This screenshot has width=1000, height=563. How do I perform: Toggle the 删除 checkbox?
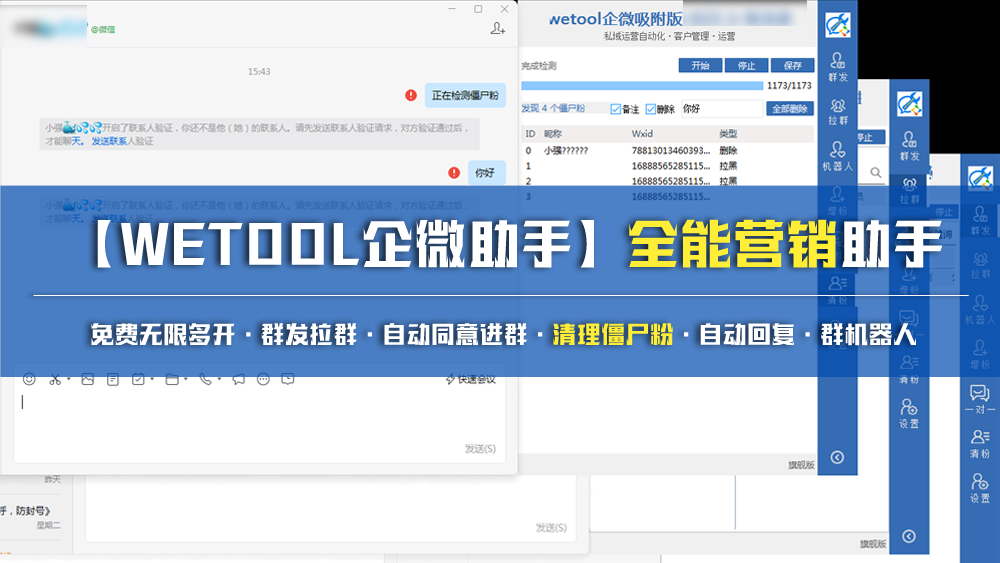tap(651, 109)
